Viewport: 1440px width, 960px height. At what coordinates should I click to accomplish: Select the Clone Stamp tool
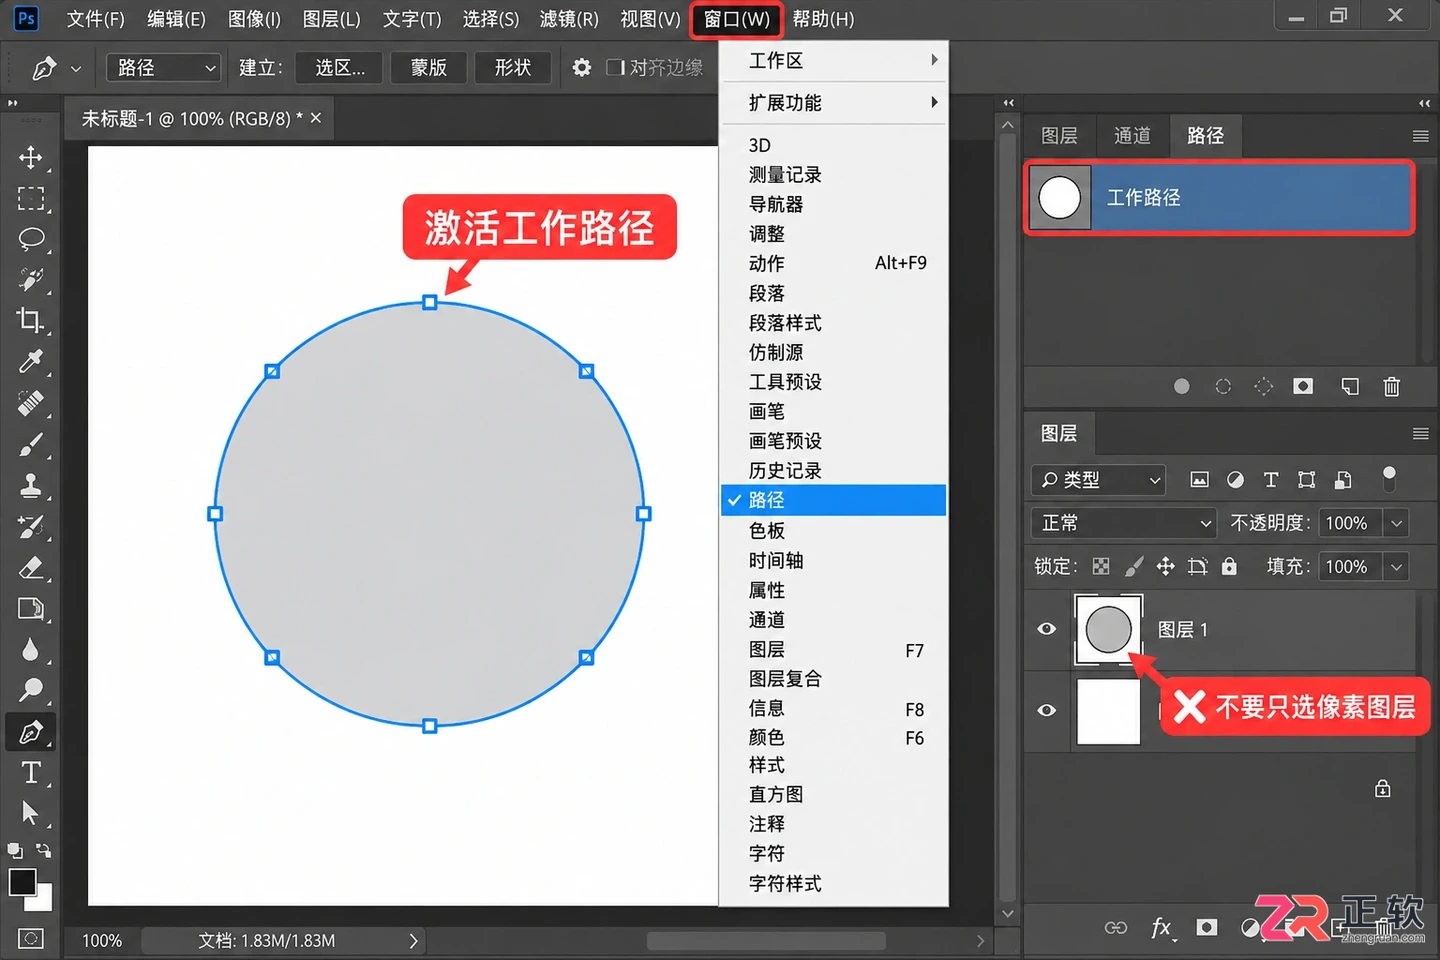click(x=31, y=486)
